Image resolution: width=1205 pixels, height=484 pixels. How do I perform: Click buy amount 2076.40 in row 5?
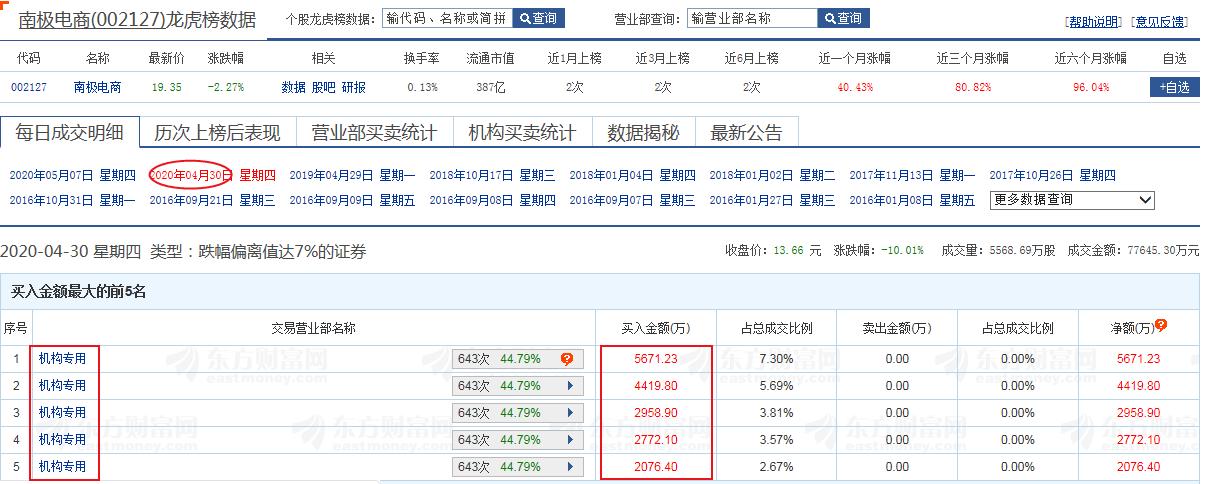pos(656,466)
